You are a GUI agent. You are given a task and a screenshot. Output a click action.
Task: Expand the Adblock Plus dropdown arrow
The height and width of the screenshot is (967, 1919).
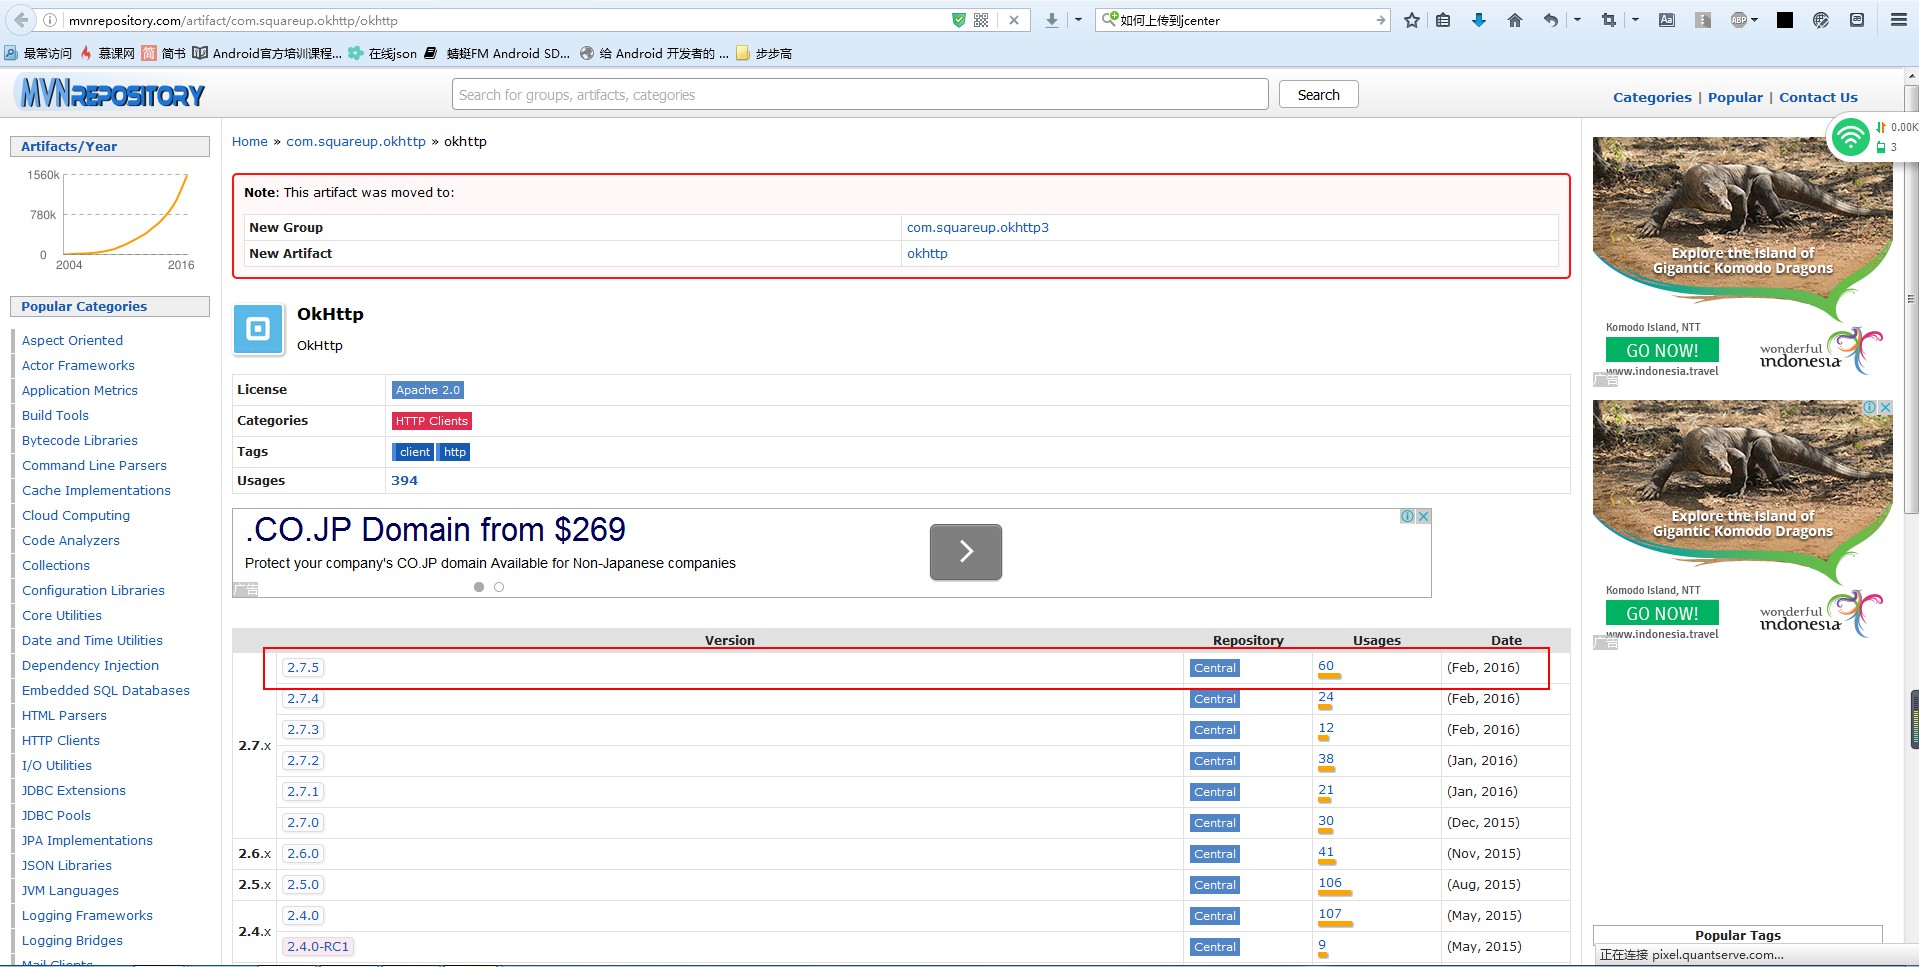[x=1755, y=20]
